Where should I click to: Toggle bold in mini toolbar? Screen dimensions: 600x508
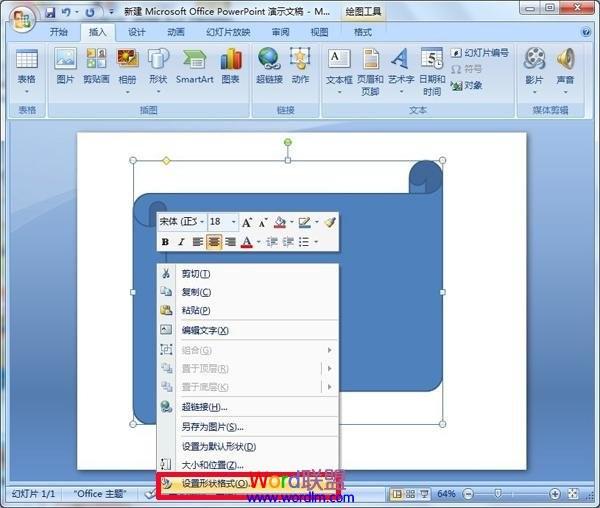pos(165,242)
